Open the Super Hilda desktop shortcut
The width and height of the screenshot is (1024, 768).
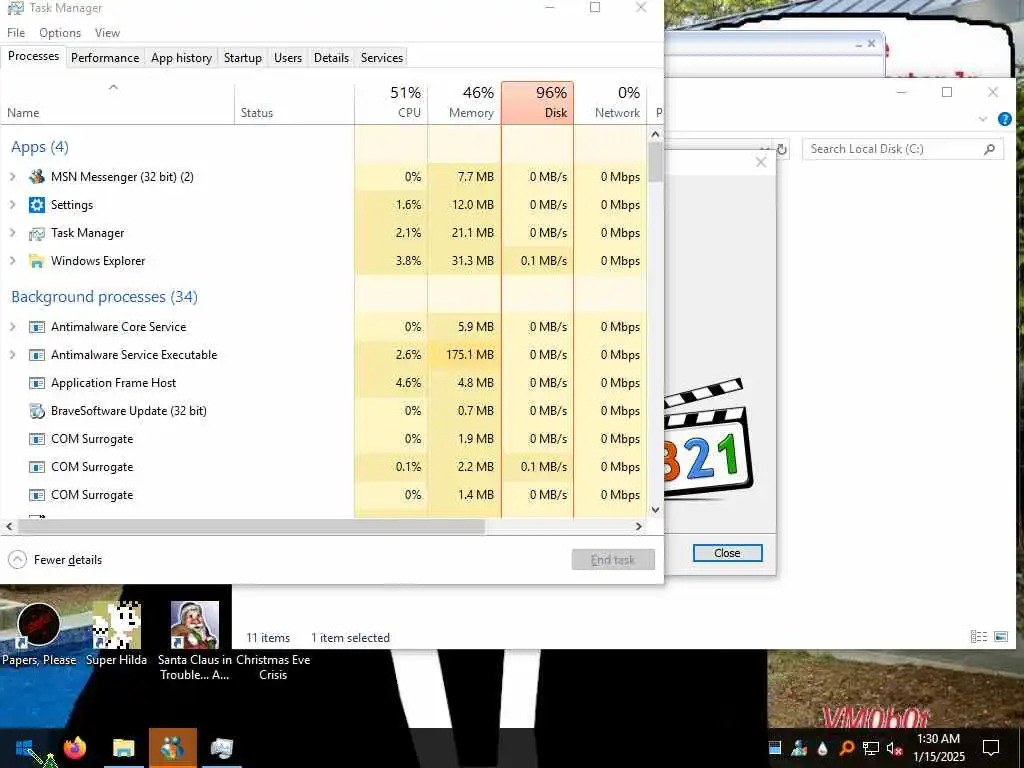pyautogui.click(x=116, y=633)
